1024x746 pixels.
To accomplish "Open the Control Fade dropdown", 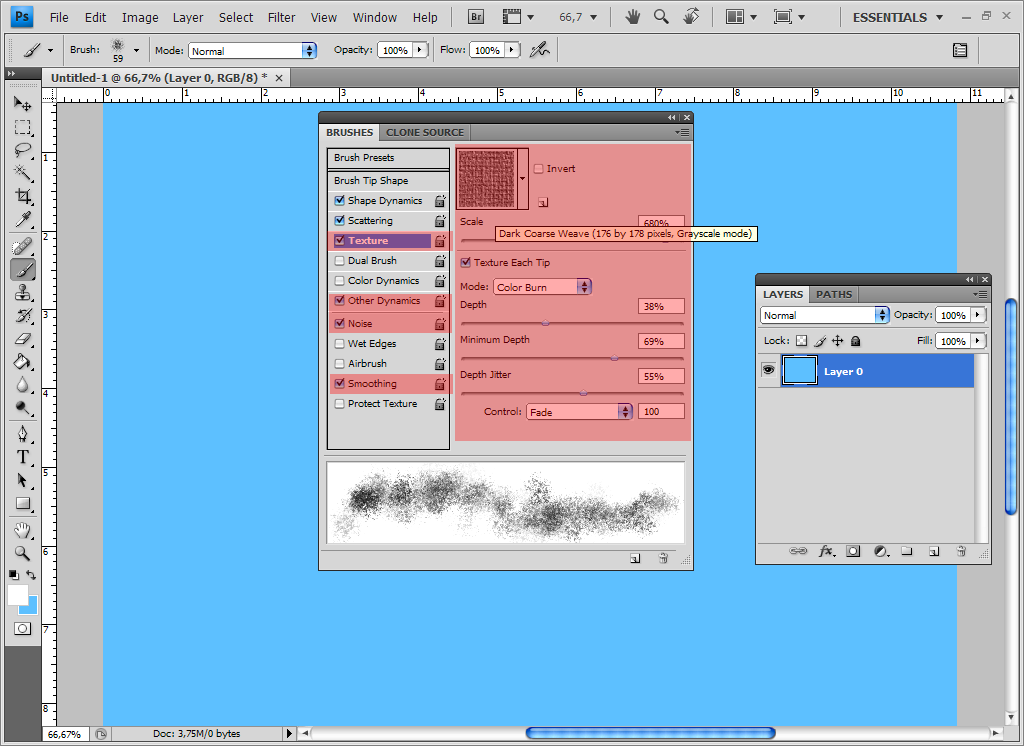I will [579, 412].
